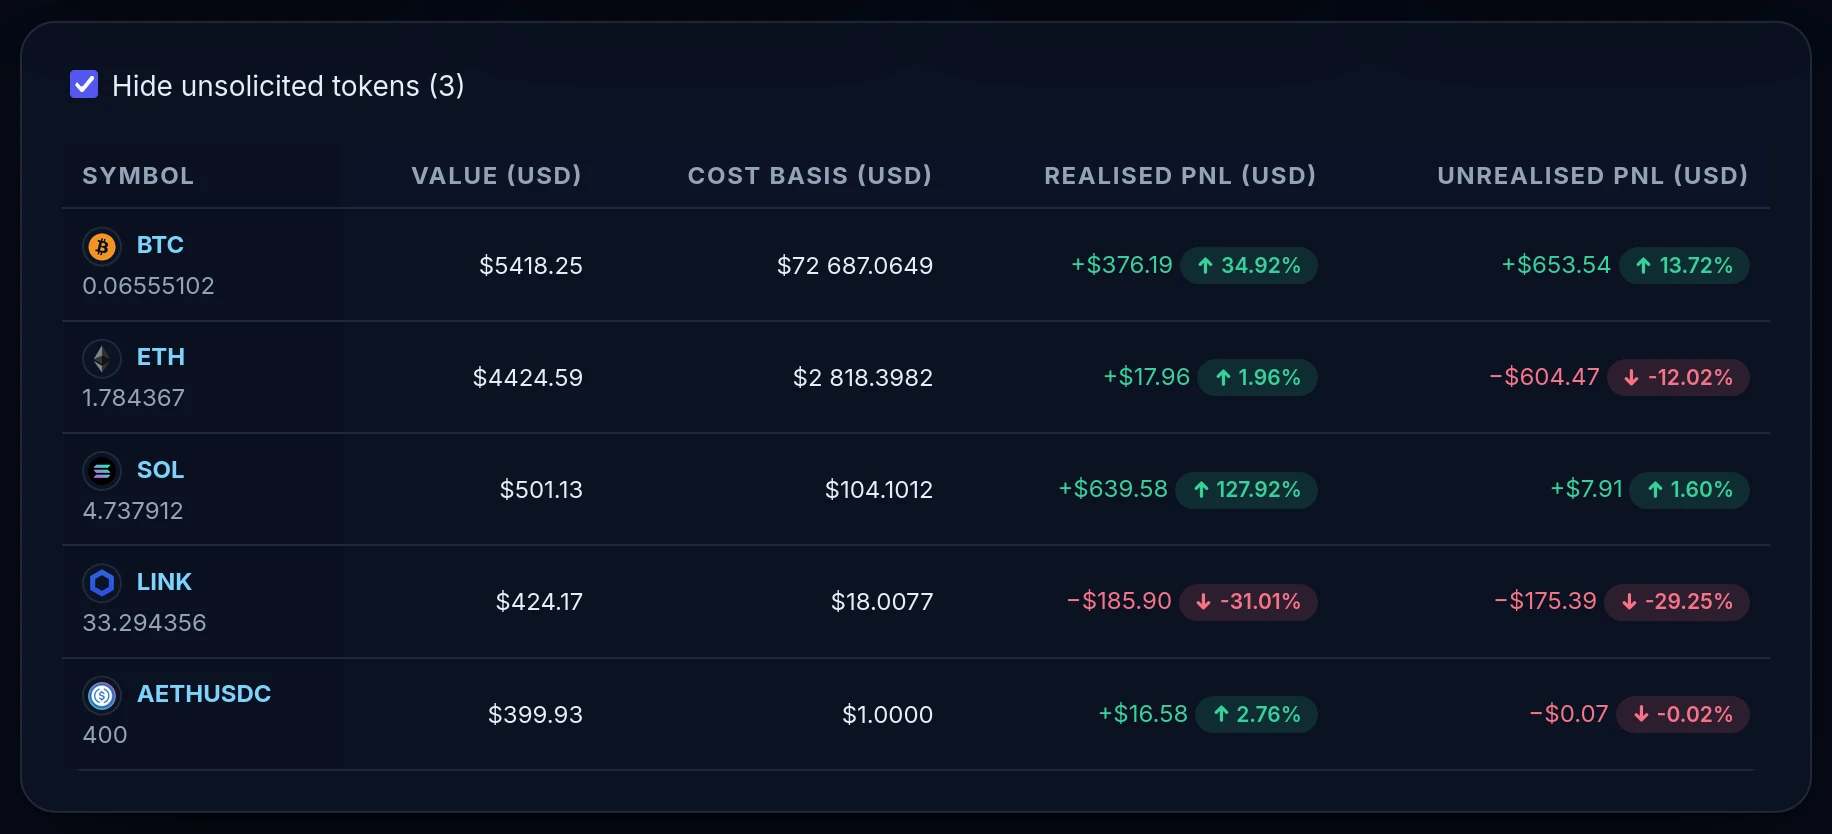
Task: Click AETHUSDC realised 2.76% badge
Action: pos(1256,715)
